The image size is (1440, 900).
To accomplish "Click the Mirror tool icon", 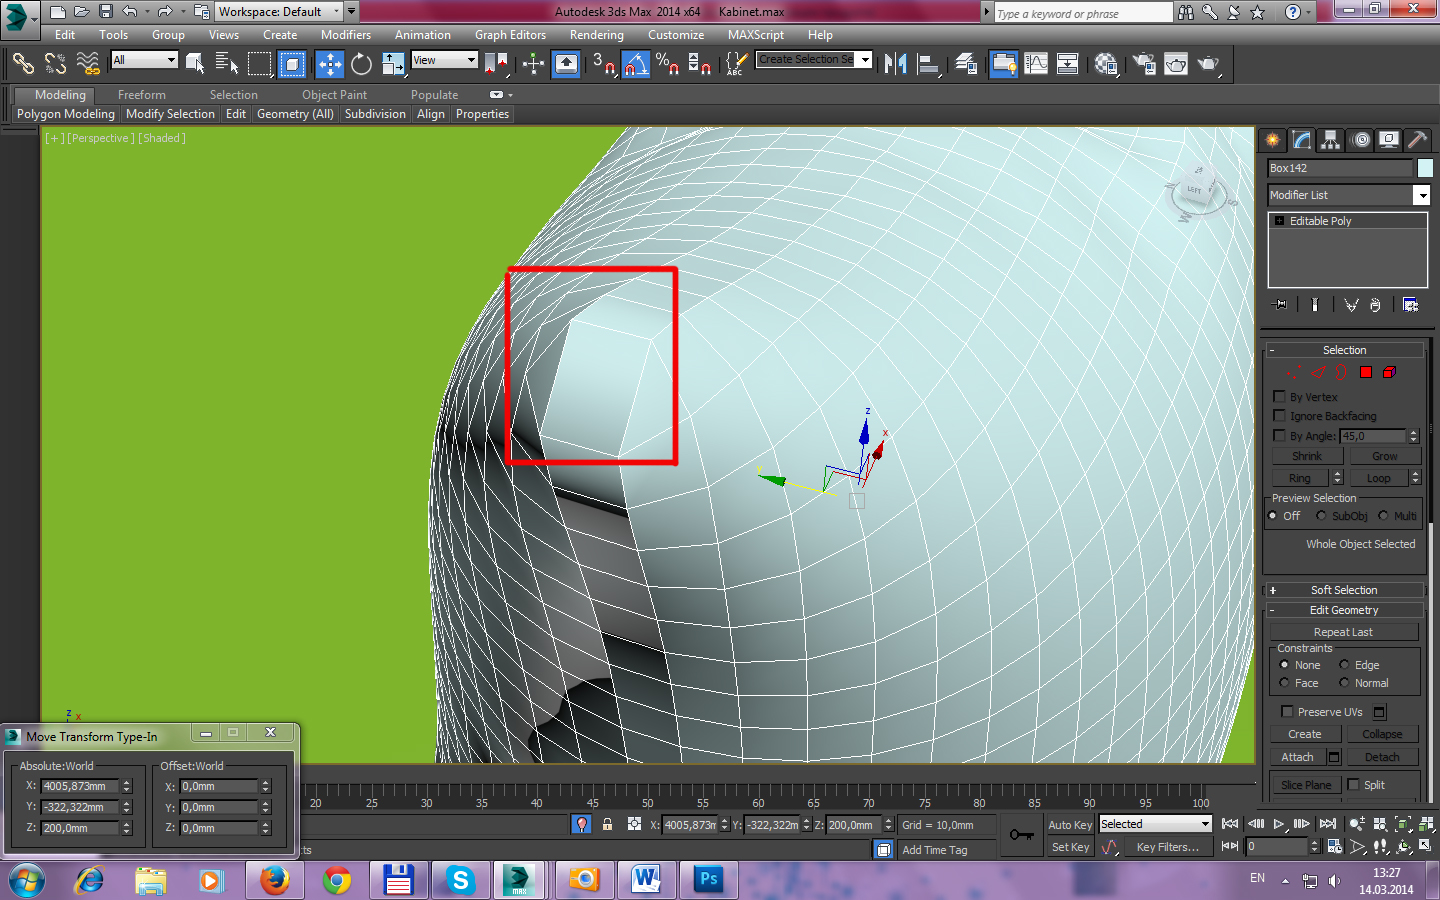I will 896,64.
